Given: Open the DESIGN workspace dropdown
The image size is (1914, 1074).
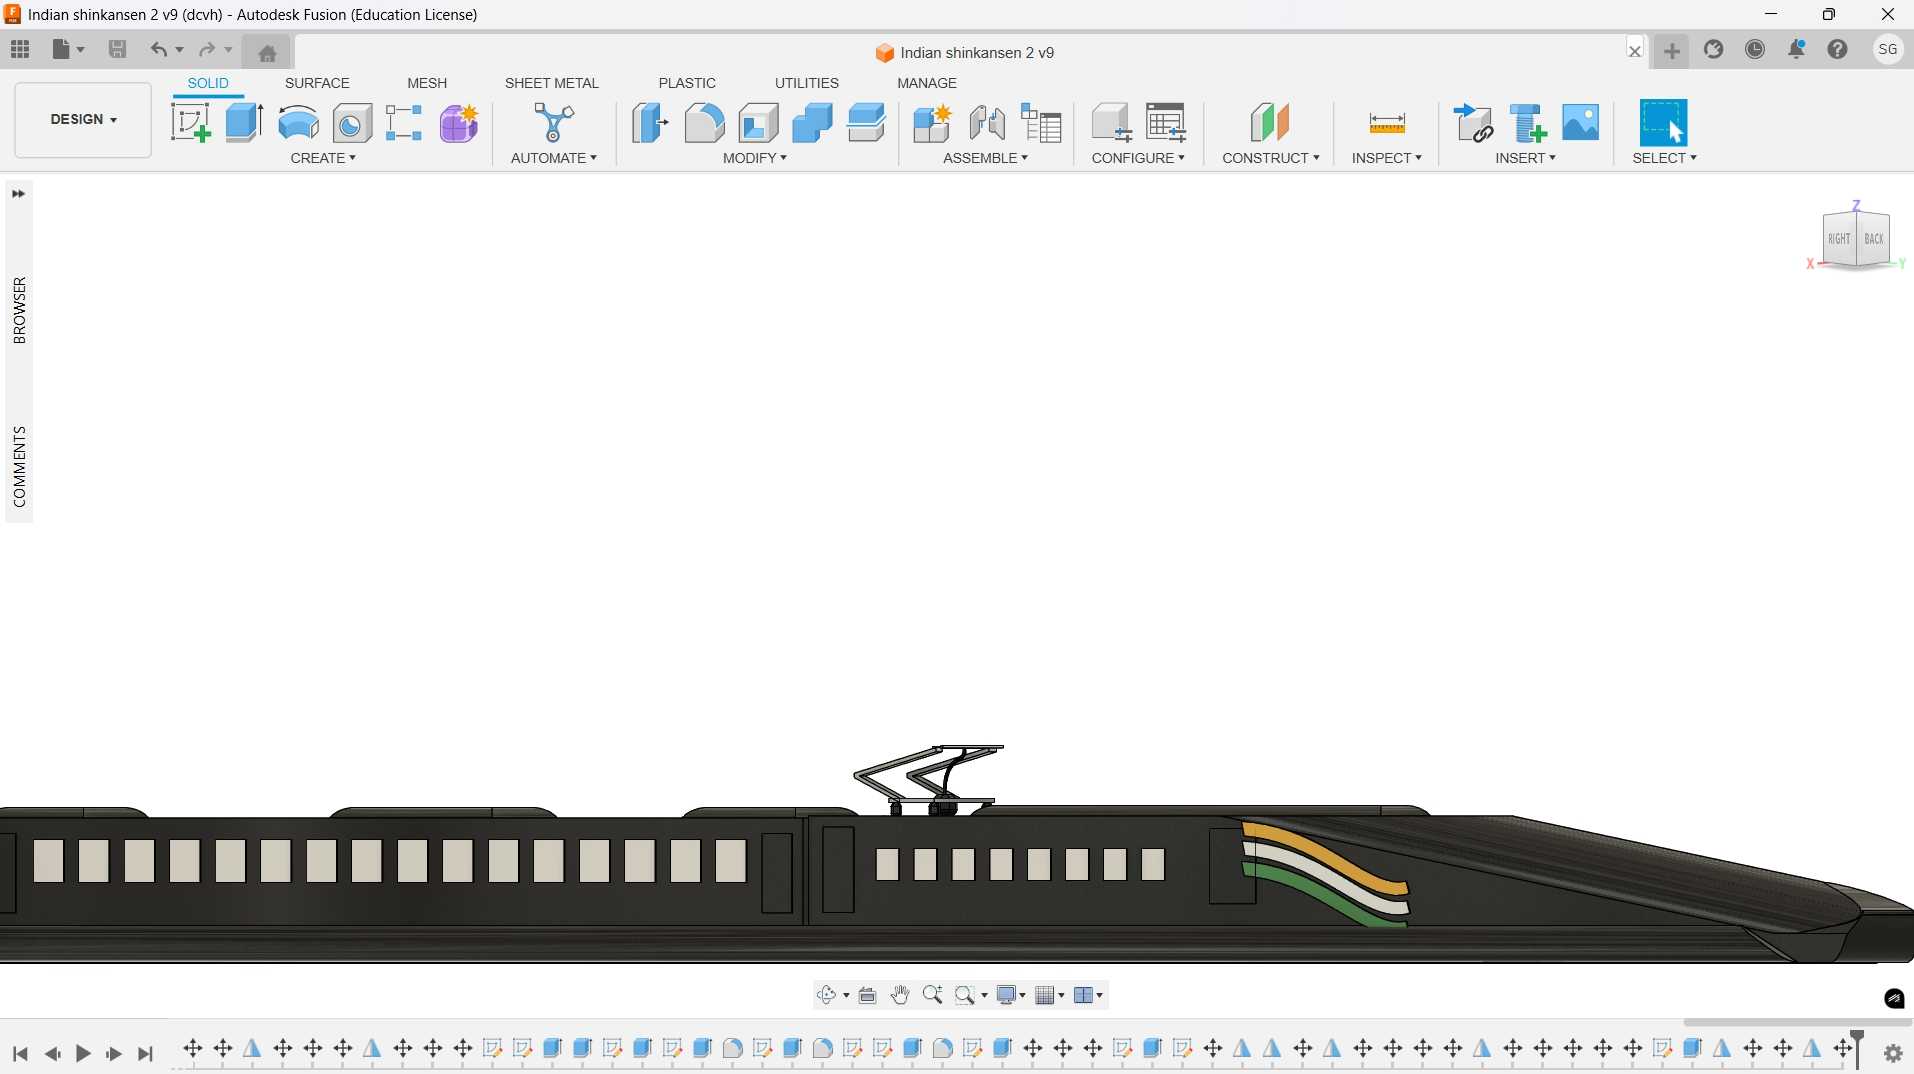Looking at the screenshot, I should coord(83,119).
